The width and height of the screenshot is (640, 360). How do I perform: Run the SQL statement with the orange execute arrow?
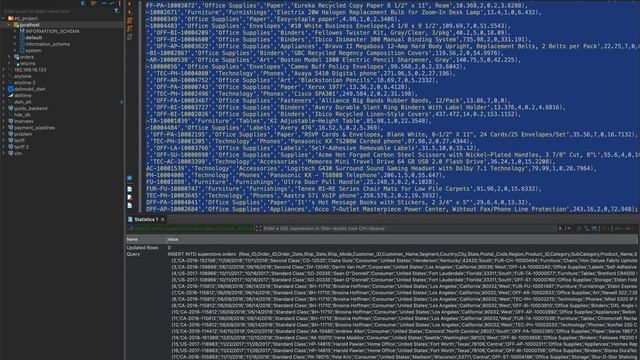(130, 4)
